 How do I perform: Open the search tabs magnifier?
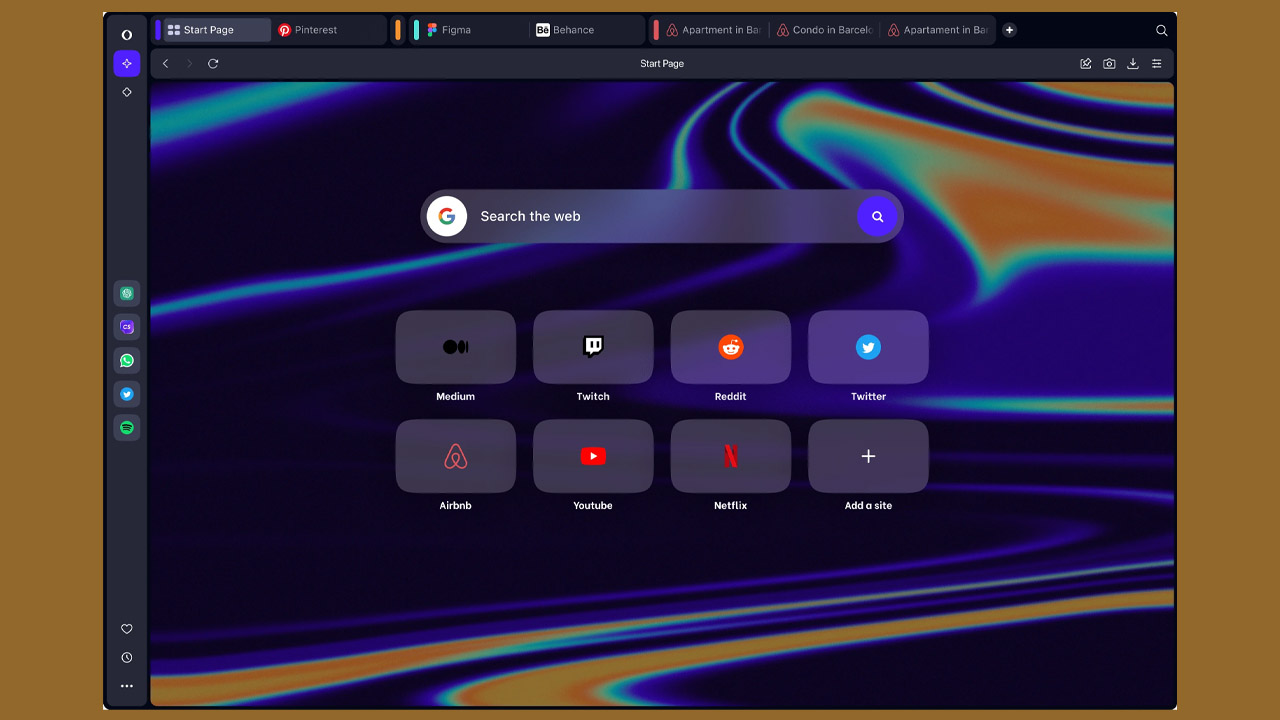click(1162, 31)
